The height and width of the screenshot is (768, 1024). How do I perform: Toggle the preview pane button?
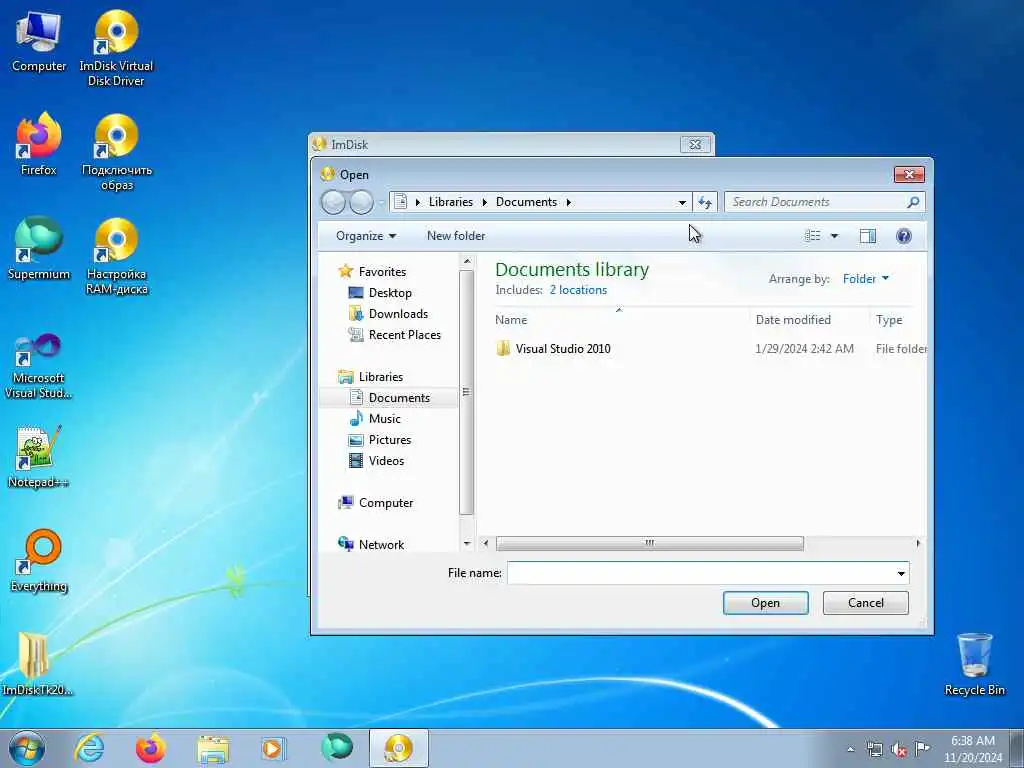pyautogui.click(x=868, y=236)
